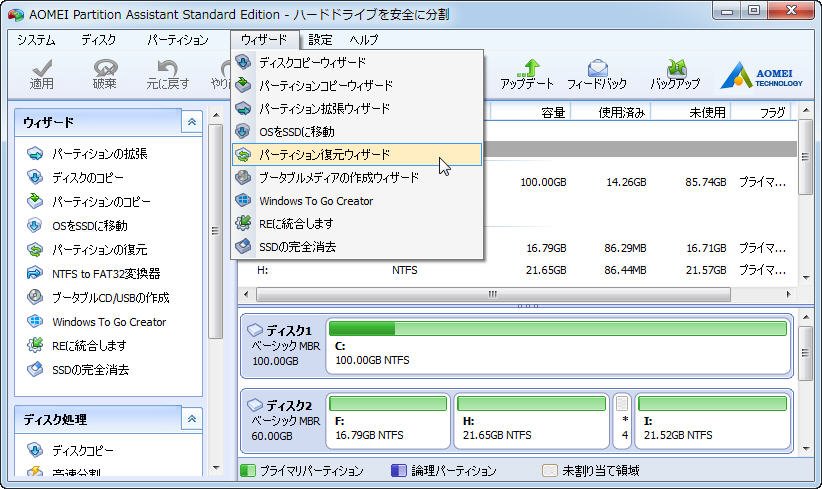Screen dimensions: 822x489
Task: Select the H: 21.65GB NTFS partition block
Action: click(532, 421)
